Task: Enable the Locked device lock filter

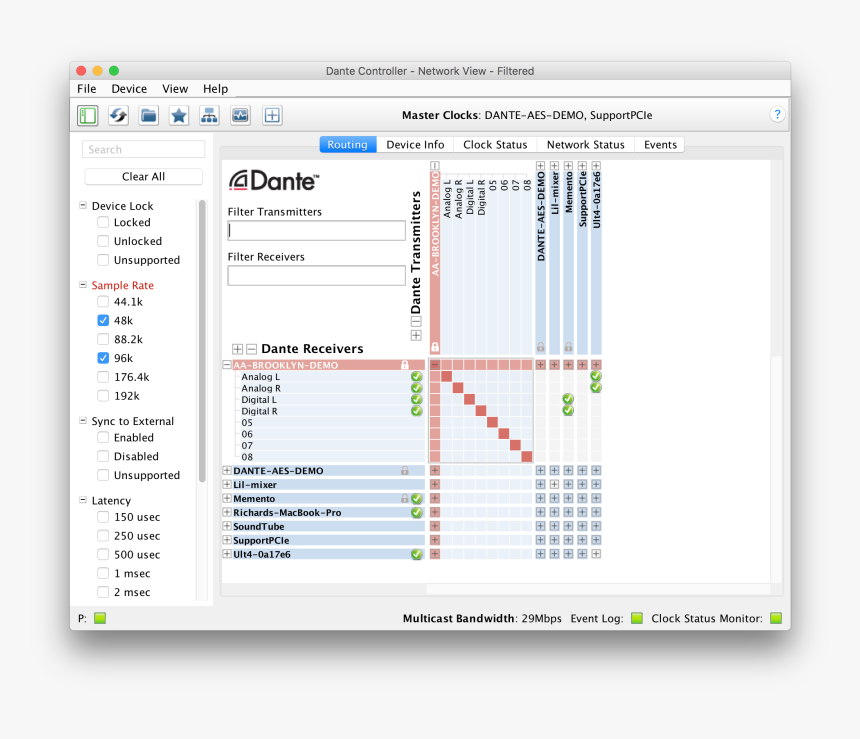Action: (x=103, y=222)
